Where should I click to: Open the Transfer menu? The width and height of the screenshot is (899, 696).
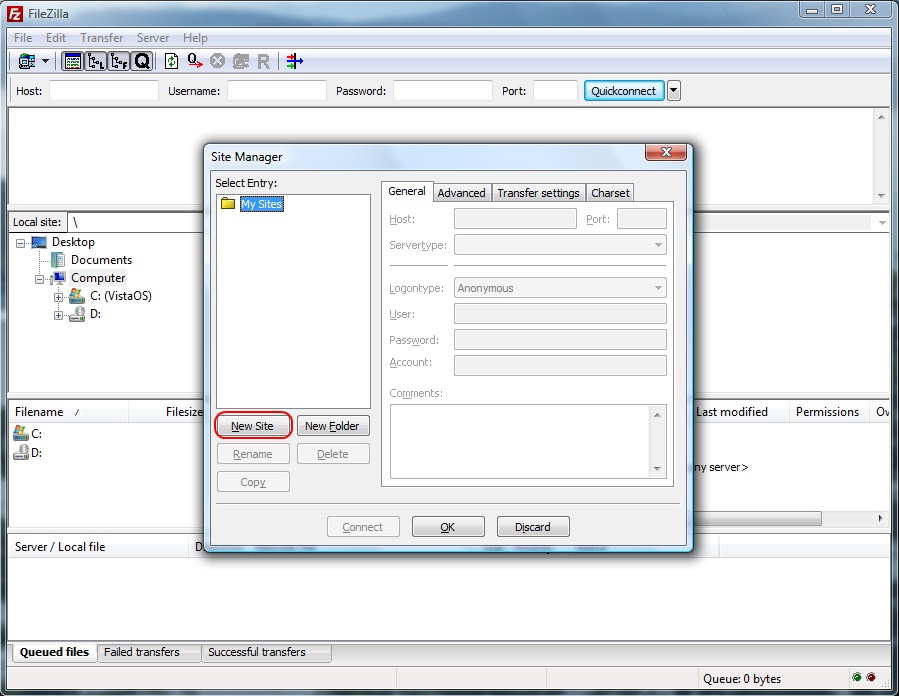coord(101,38)
